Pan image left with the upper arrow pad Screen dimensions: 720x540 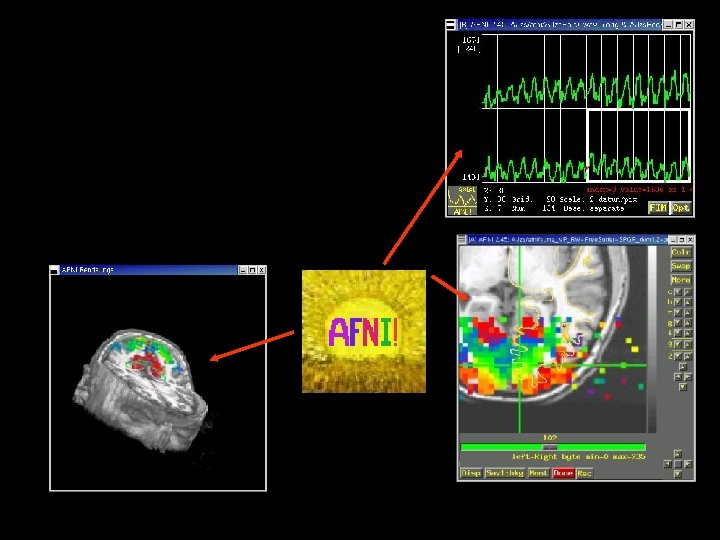(678, 377)
